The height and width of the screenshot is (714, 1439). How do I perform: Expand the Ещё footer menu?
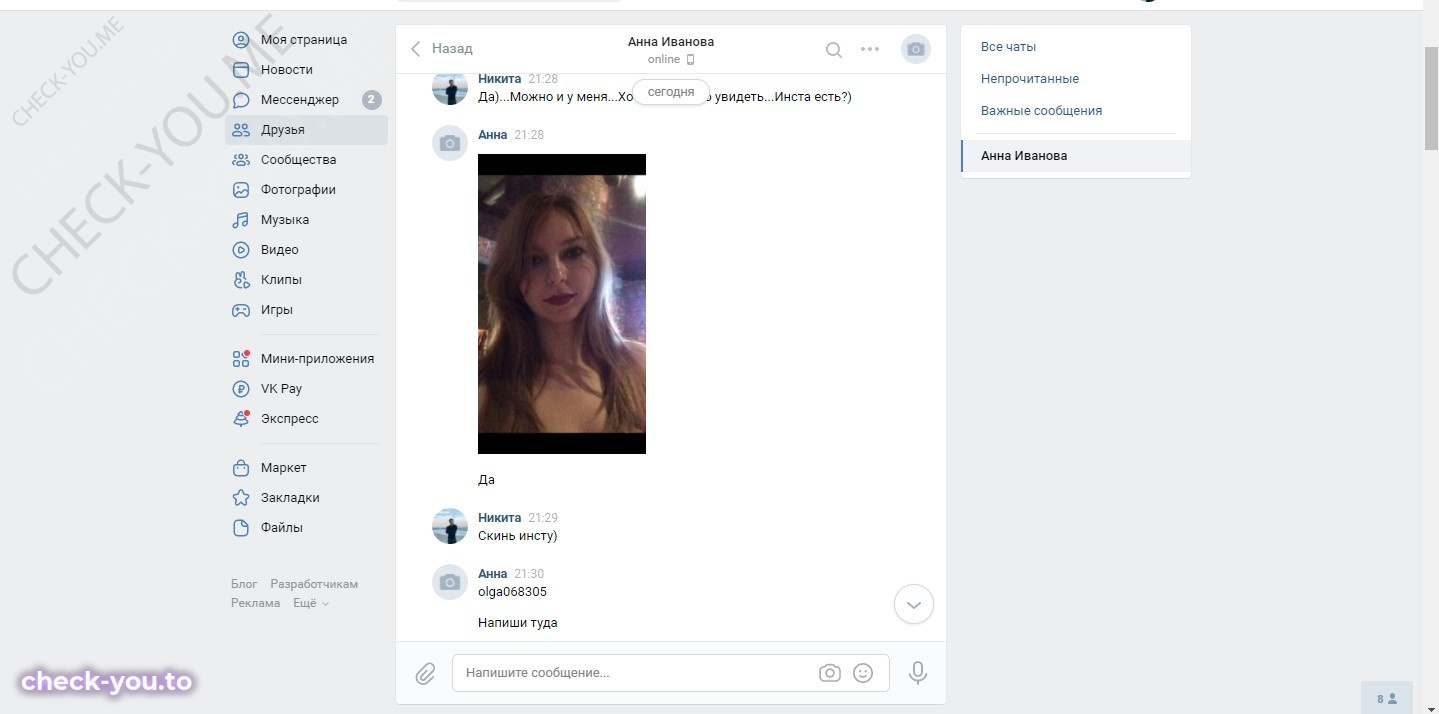click(x=311, y=603)
